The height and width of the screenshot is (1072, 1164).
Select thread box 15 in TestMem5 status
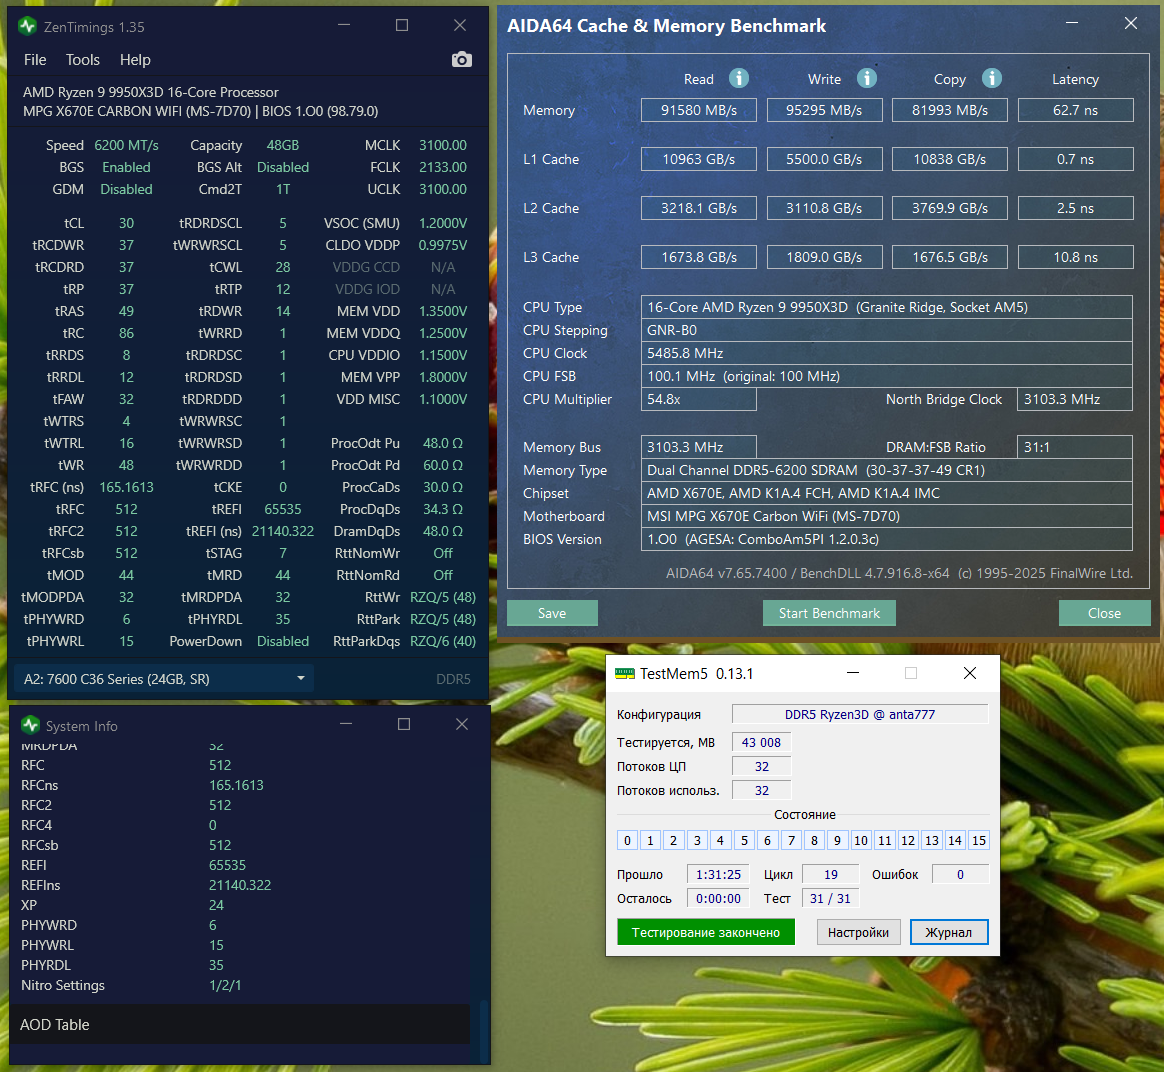979,840
